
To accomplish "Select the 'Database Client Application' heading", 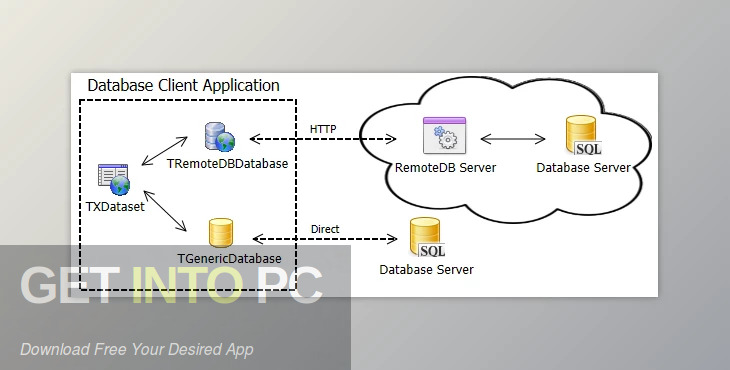I will (x=183, y=86).
